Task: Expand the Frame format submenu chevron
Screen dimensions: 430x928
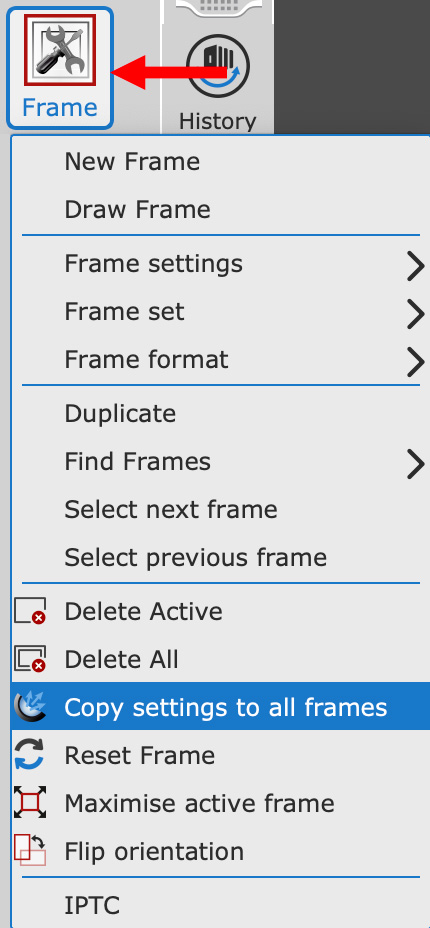Action: pyautogui.click(x=416, y=363)
